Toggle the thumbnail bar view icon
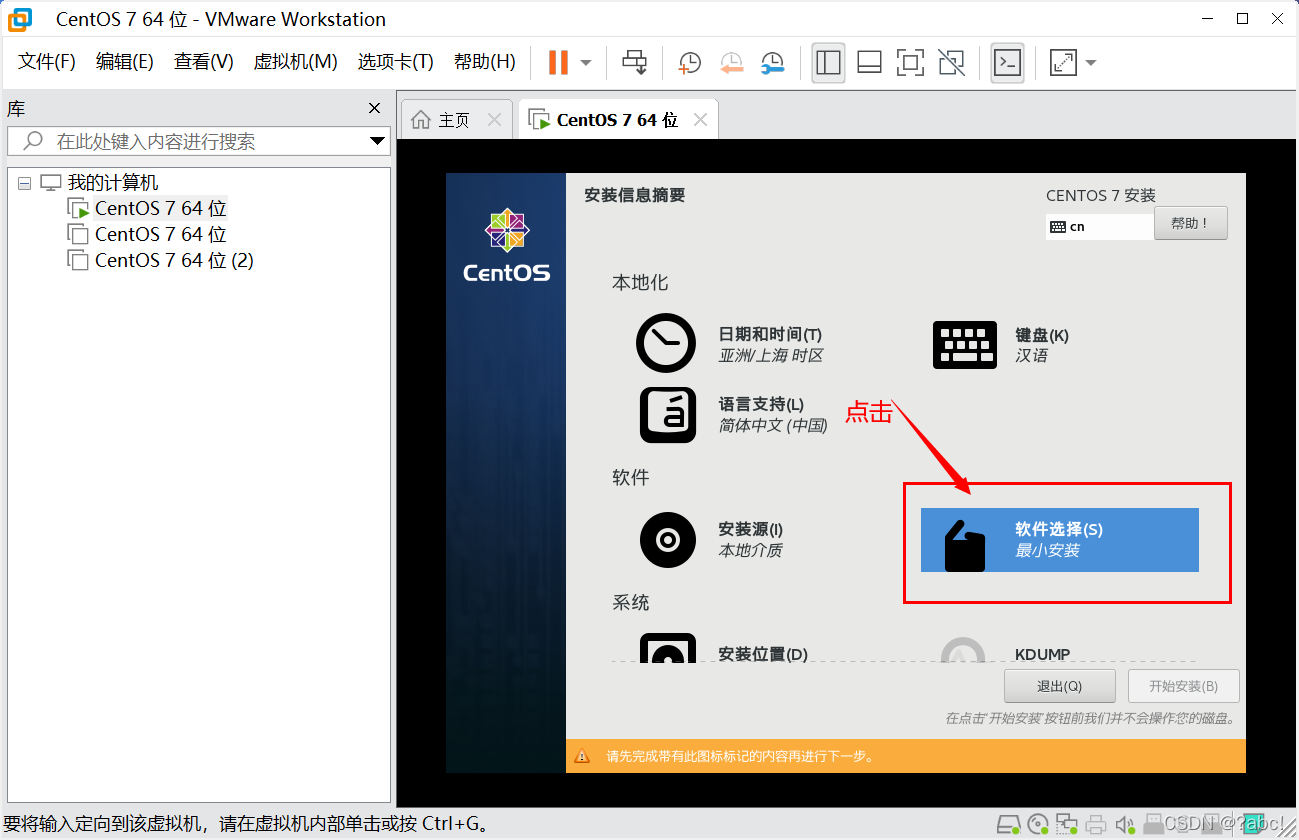 (869, 62)
